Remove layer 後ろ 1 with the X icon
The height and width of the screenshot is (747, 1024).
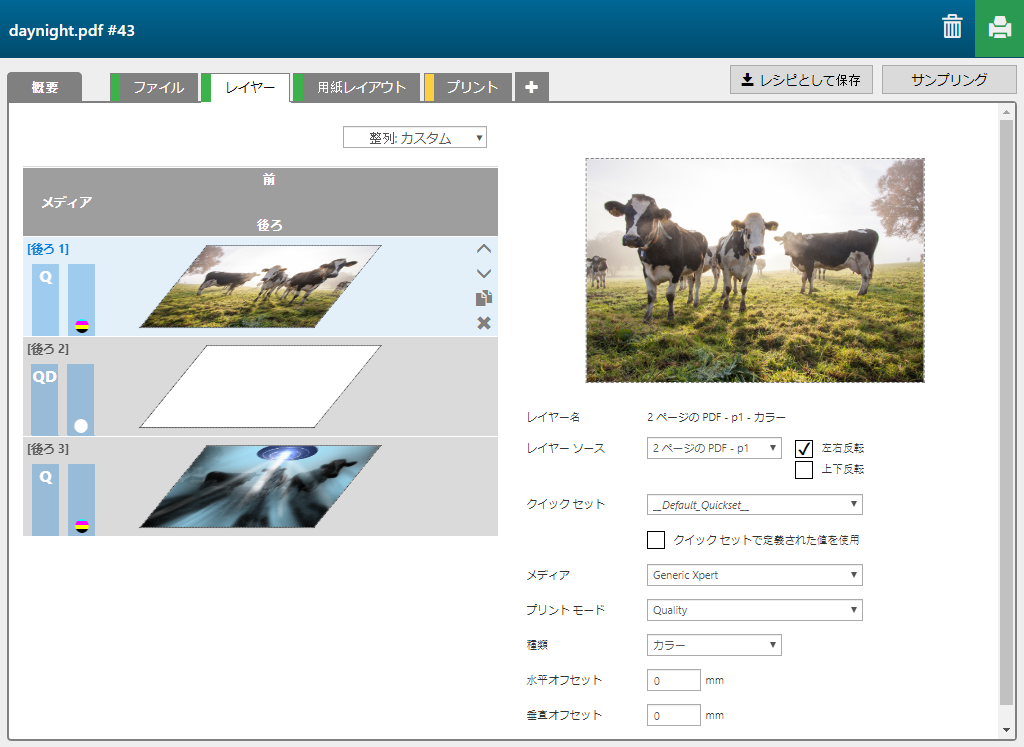[483, 323]
